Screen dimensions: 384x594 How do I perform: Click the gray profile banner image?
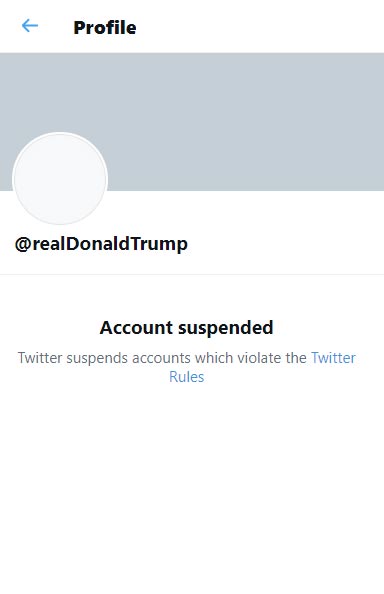click(192, 122)
